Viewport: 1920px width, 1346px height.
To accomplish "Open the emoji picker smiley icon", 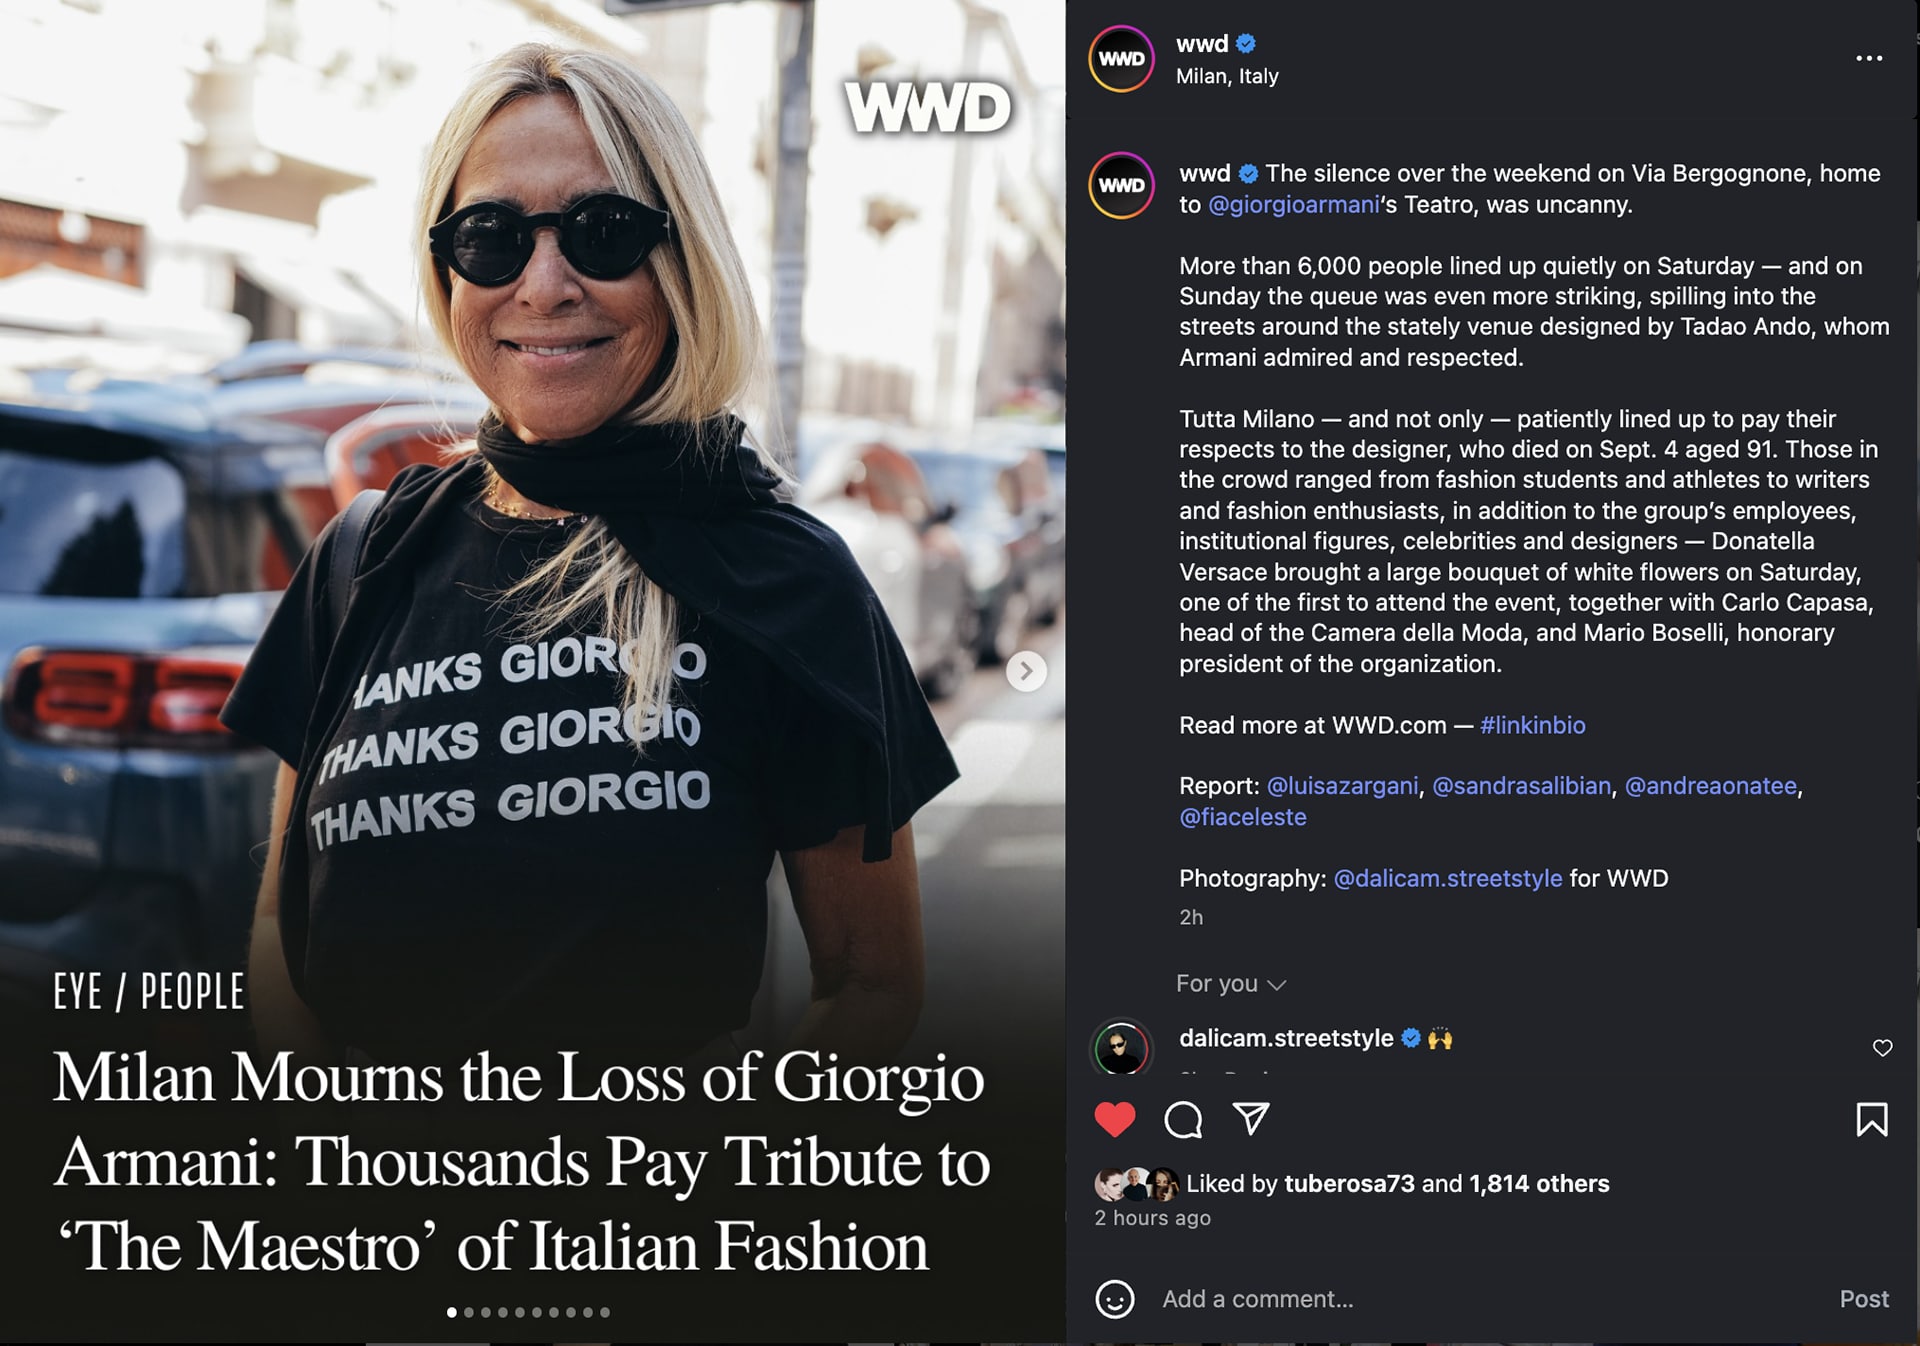I will pos(1115,1299).
